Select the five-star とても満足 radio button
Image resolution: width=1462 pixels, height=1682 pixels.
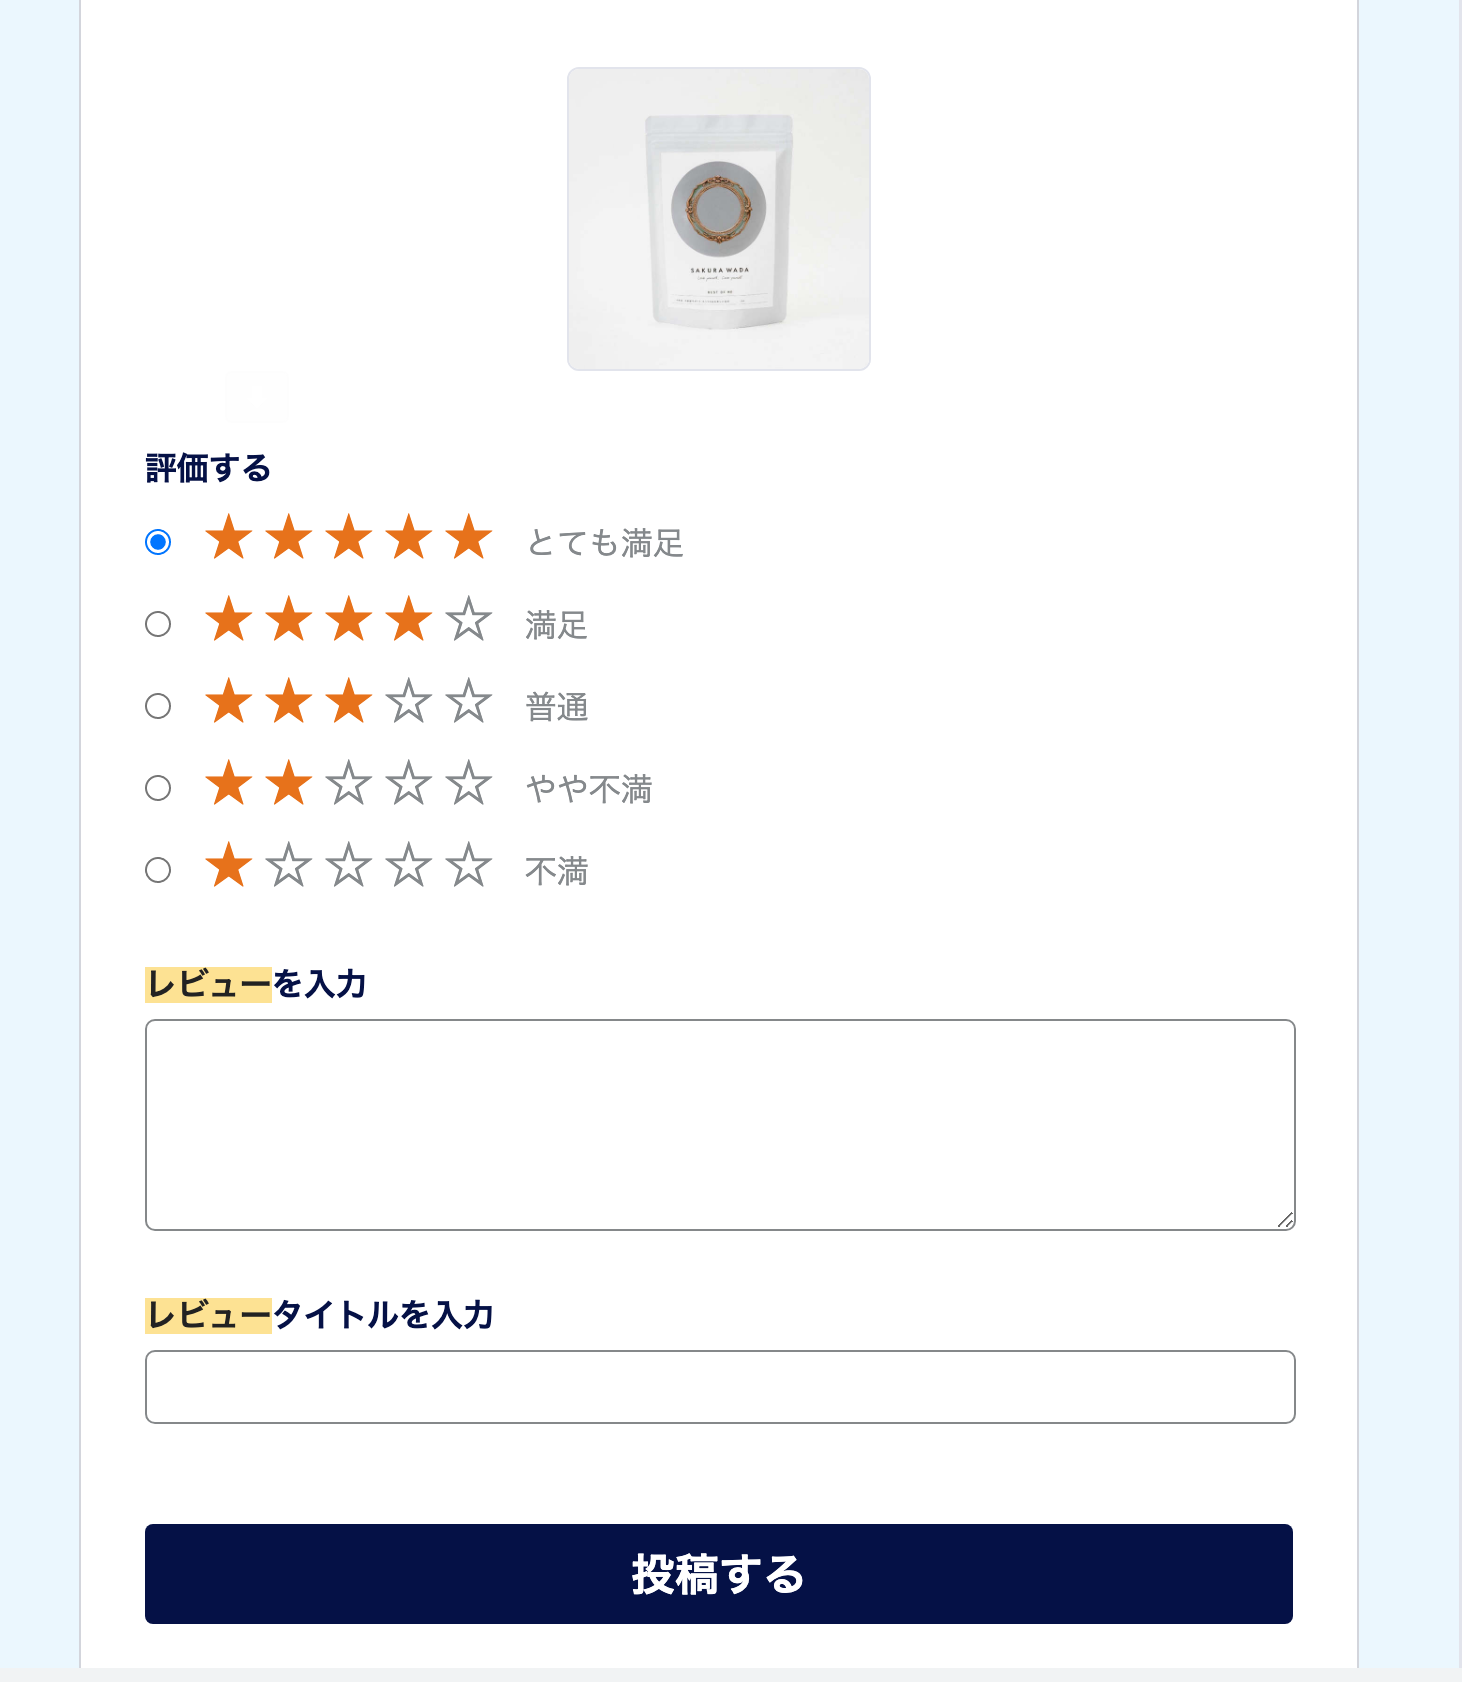tap(158, 542)
